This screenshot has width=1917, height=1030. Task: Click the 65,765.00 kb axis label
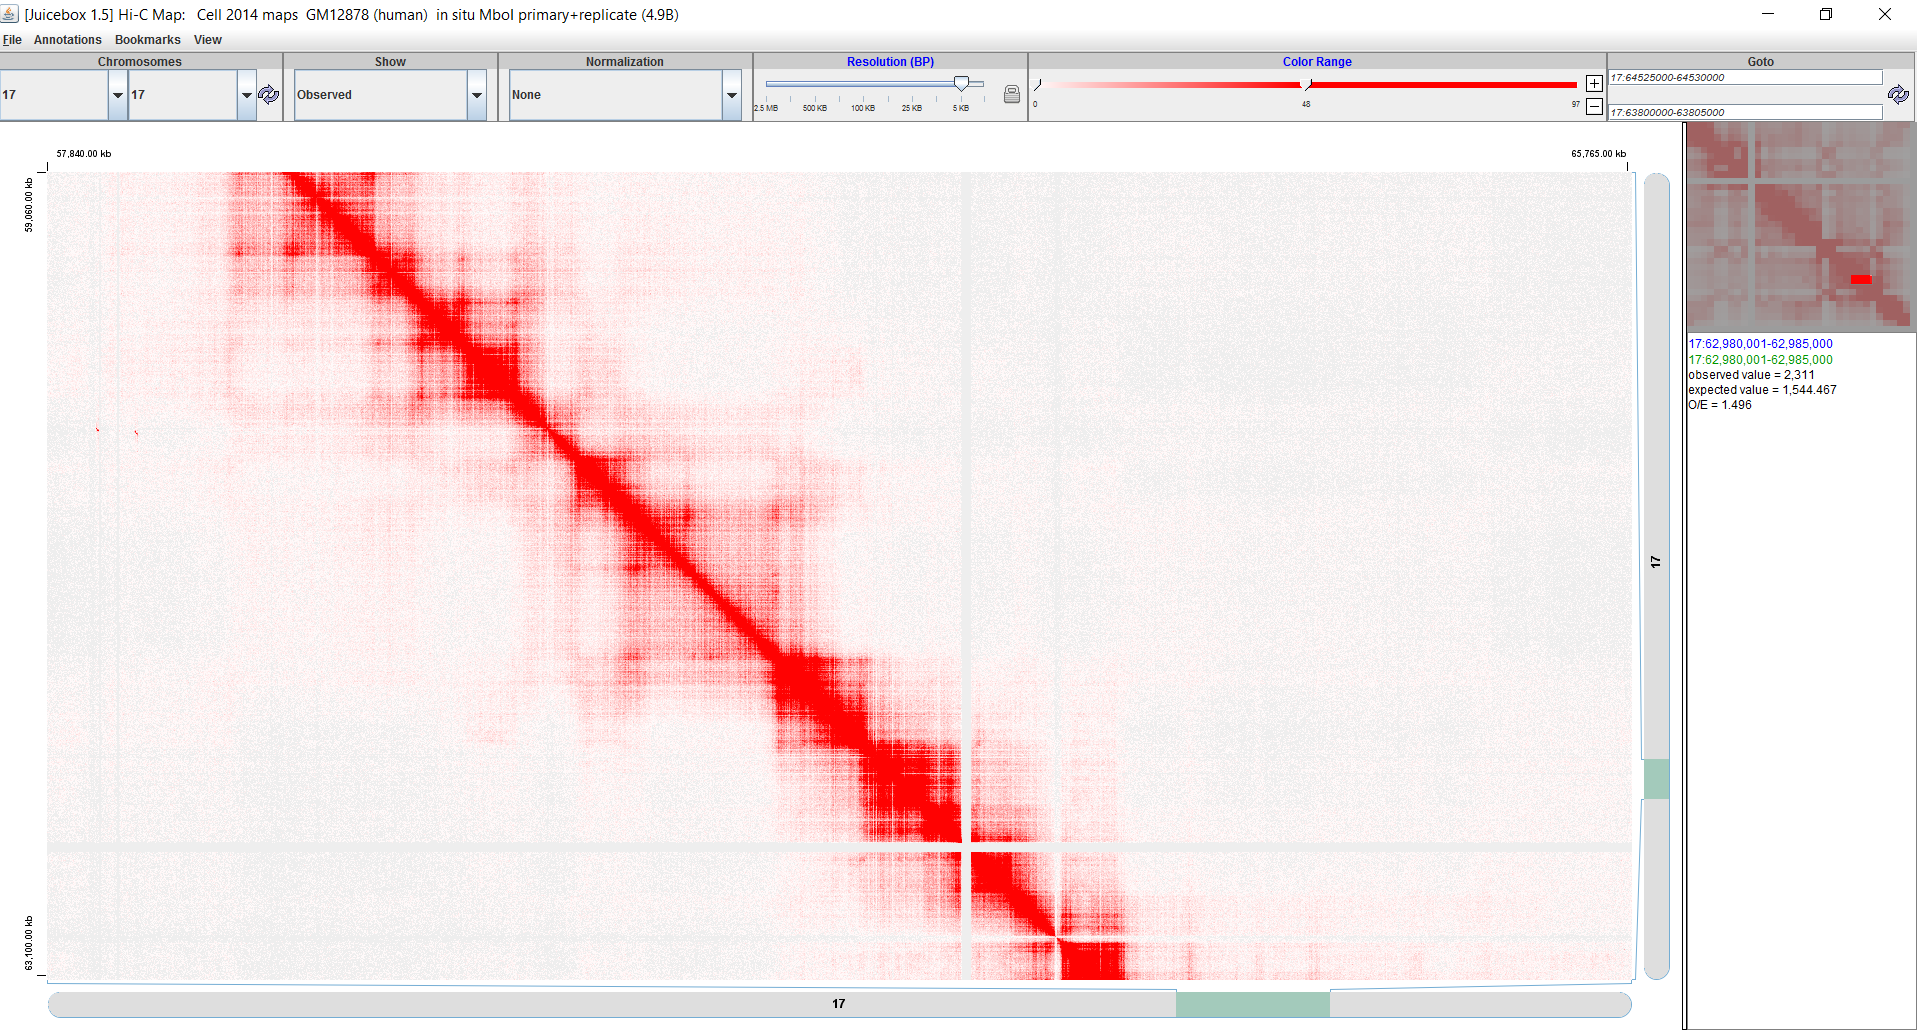tap(1598, 154)
